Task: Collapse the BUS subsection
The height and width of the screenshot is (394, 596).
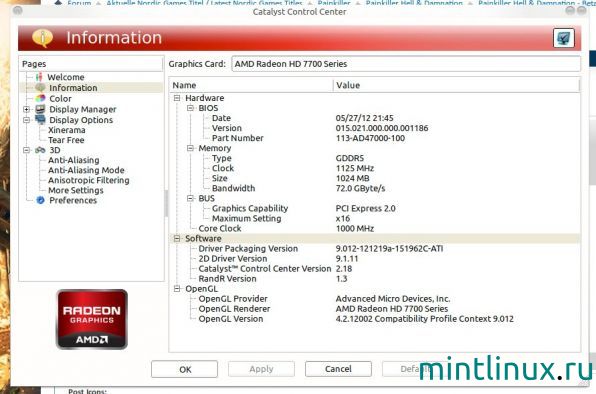Action: [190, 198]
